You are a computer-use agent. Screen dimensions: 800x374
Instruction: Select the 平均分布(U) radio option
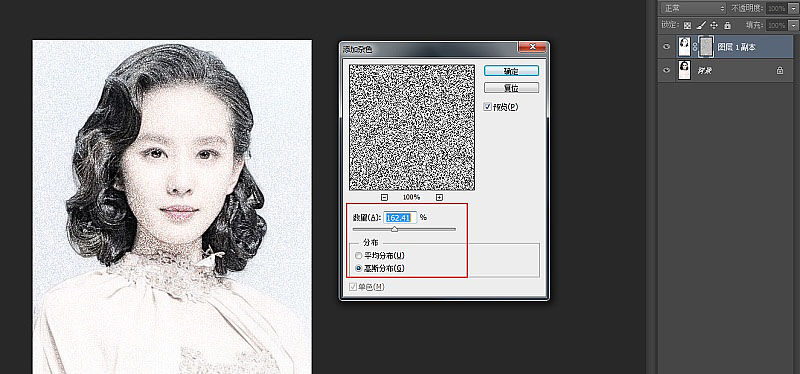pos(359,255)
